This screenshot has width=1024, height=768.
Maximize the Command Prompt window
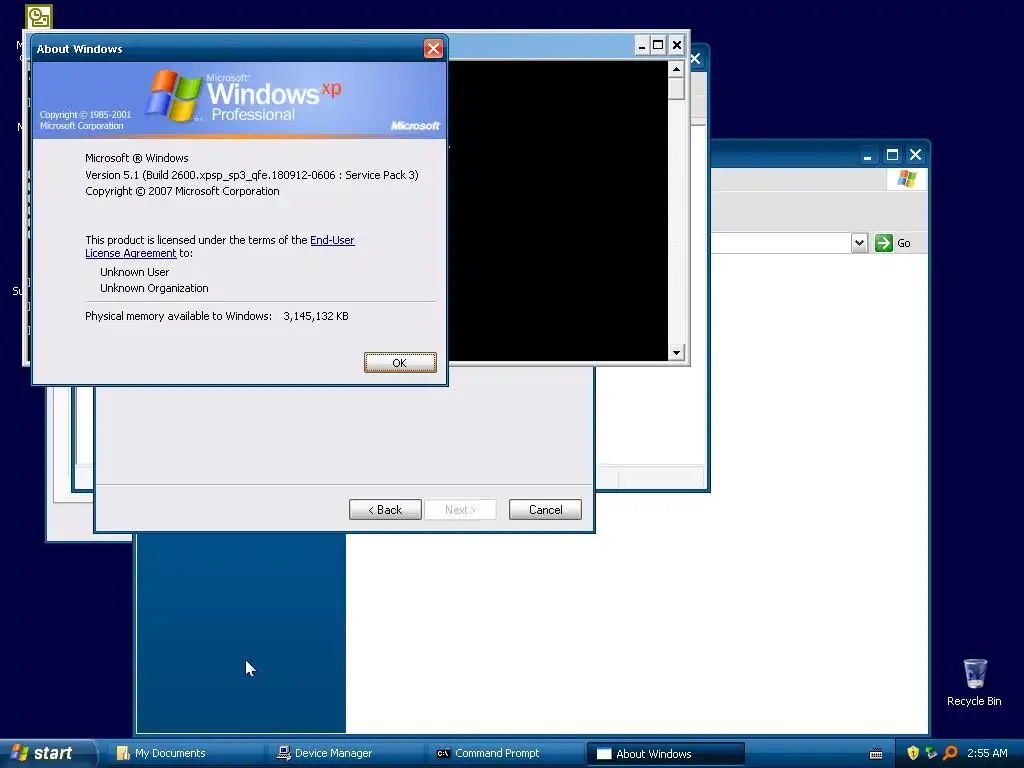(x=658, y=45)
